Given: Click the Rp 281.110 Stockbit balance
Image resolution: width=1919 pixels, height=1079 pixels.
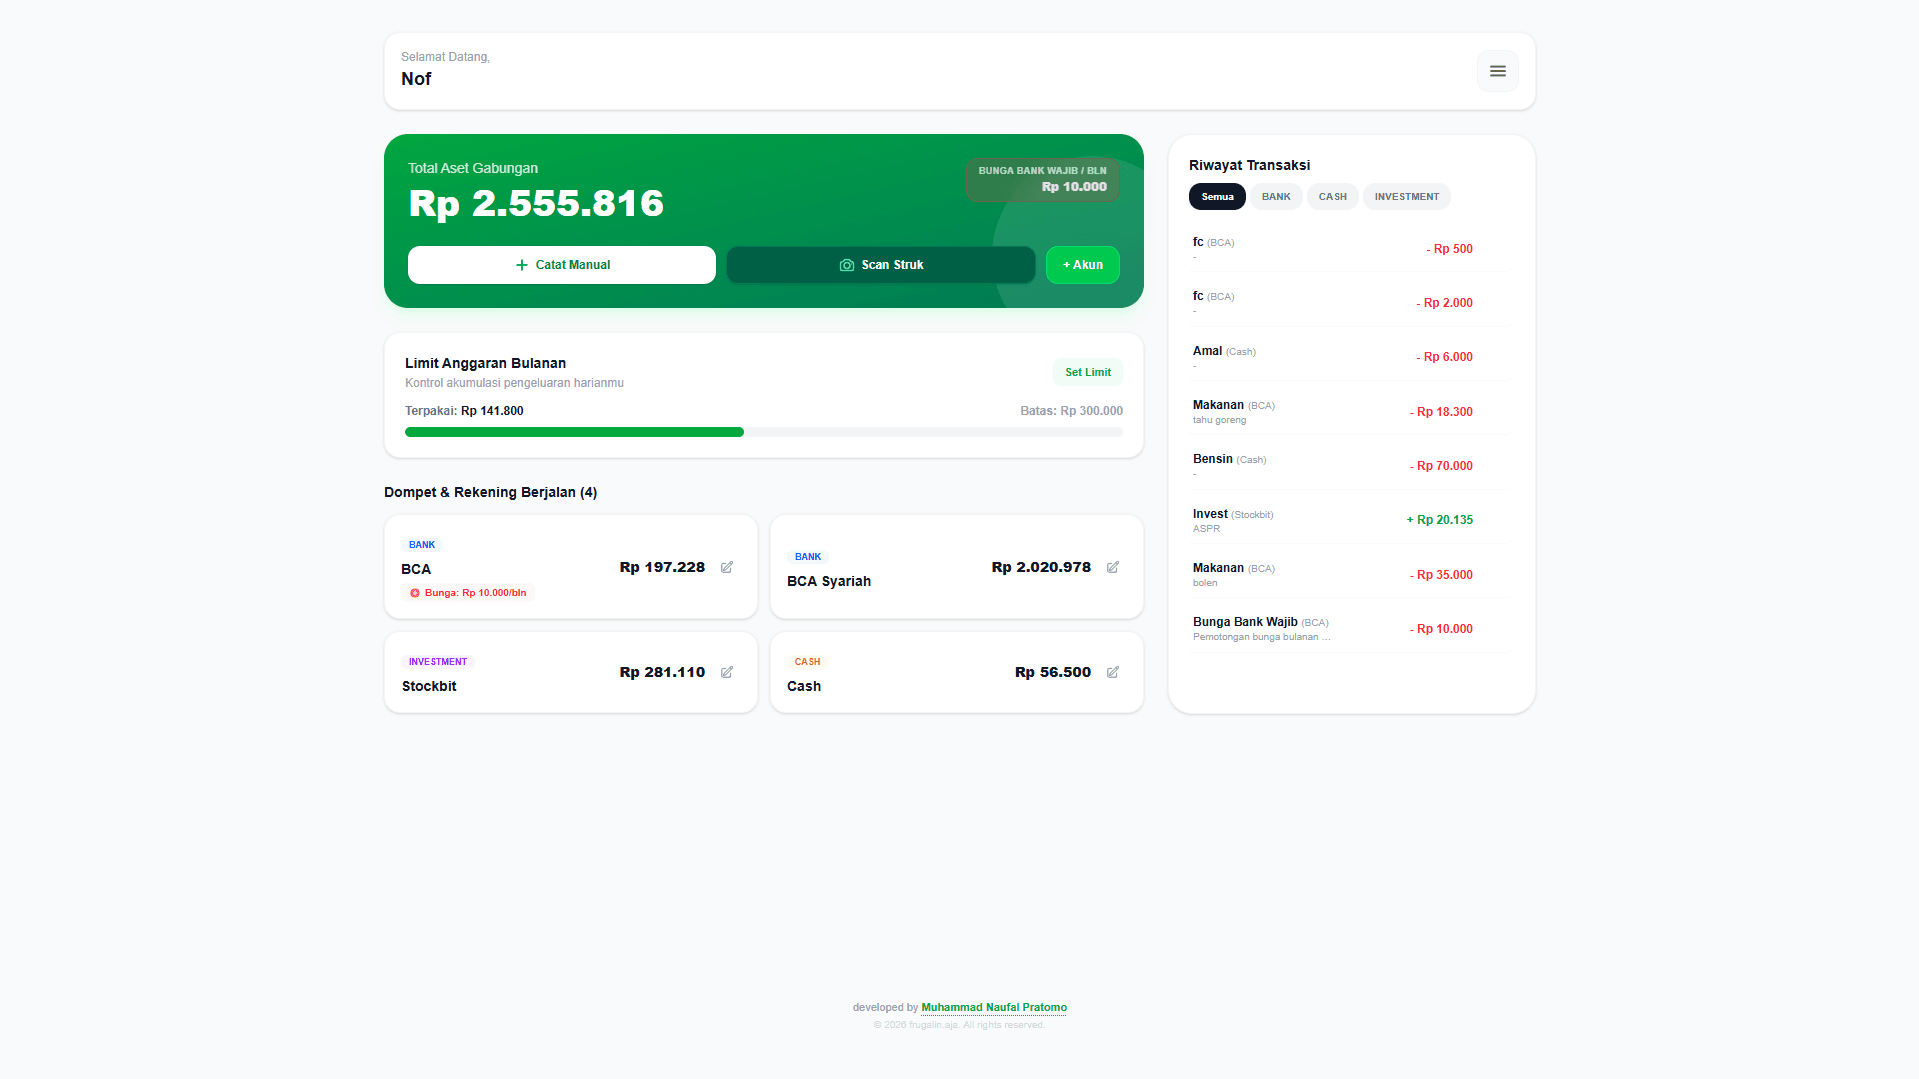Looking at the screenshot, I should 662,672.
